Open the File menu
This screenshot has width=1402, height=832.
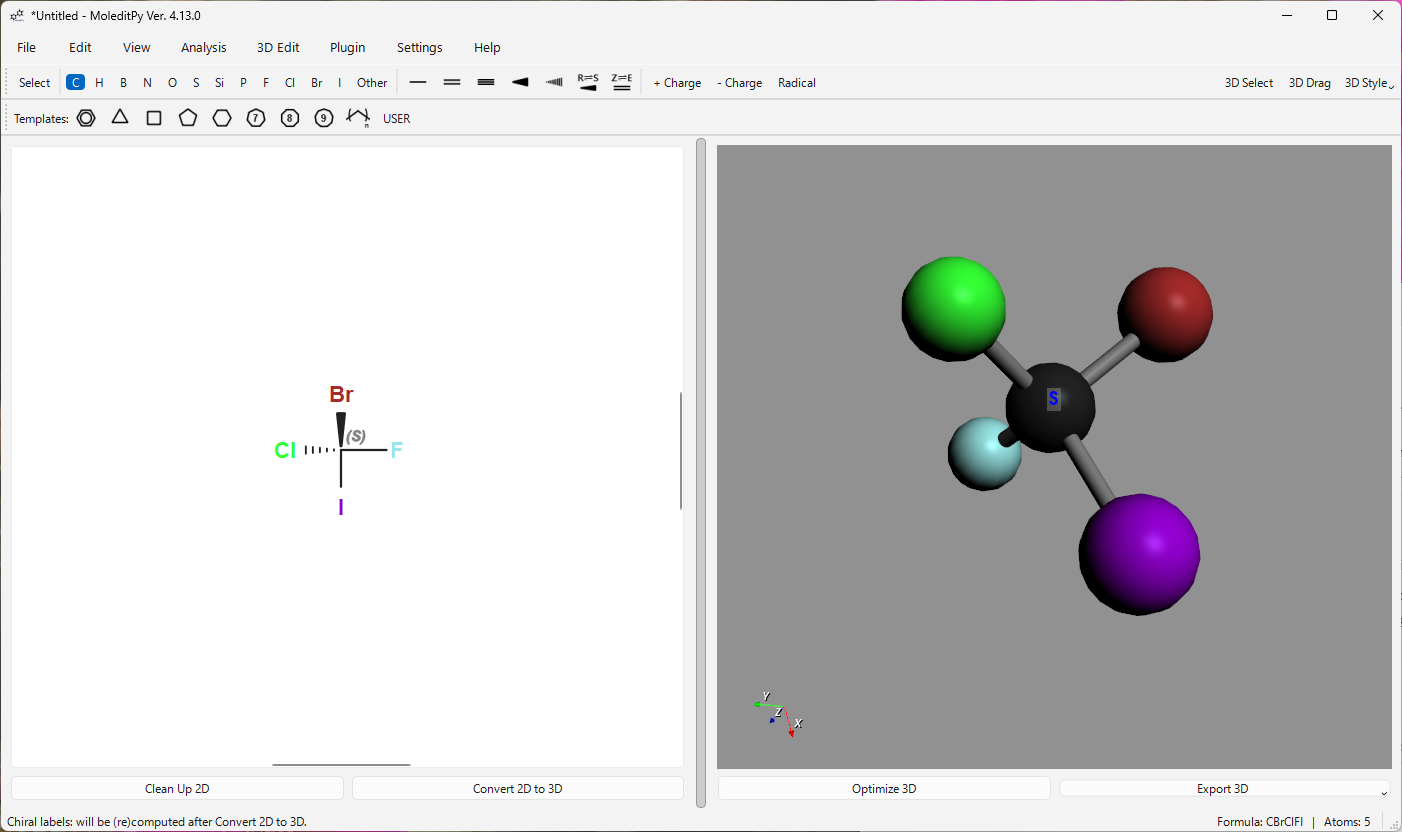[x=26, y=47]
